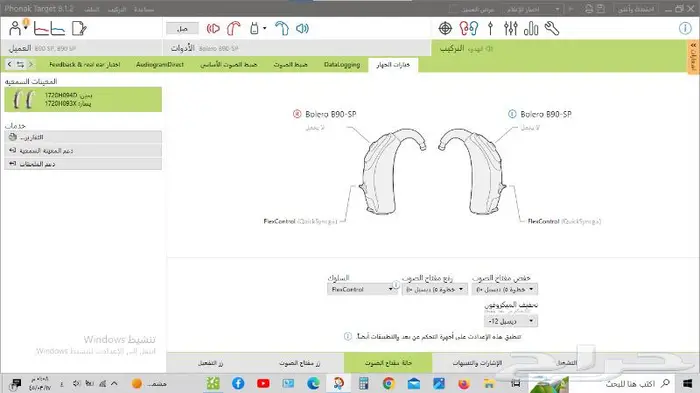This screenshot has height=393, width=700.
Task: Click the right hearing aid illustration
Action: click(x=393, y=171)
